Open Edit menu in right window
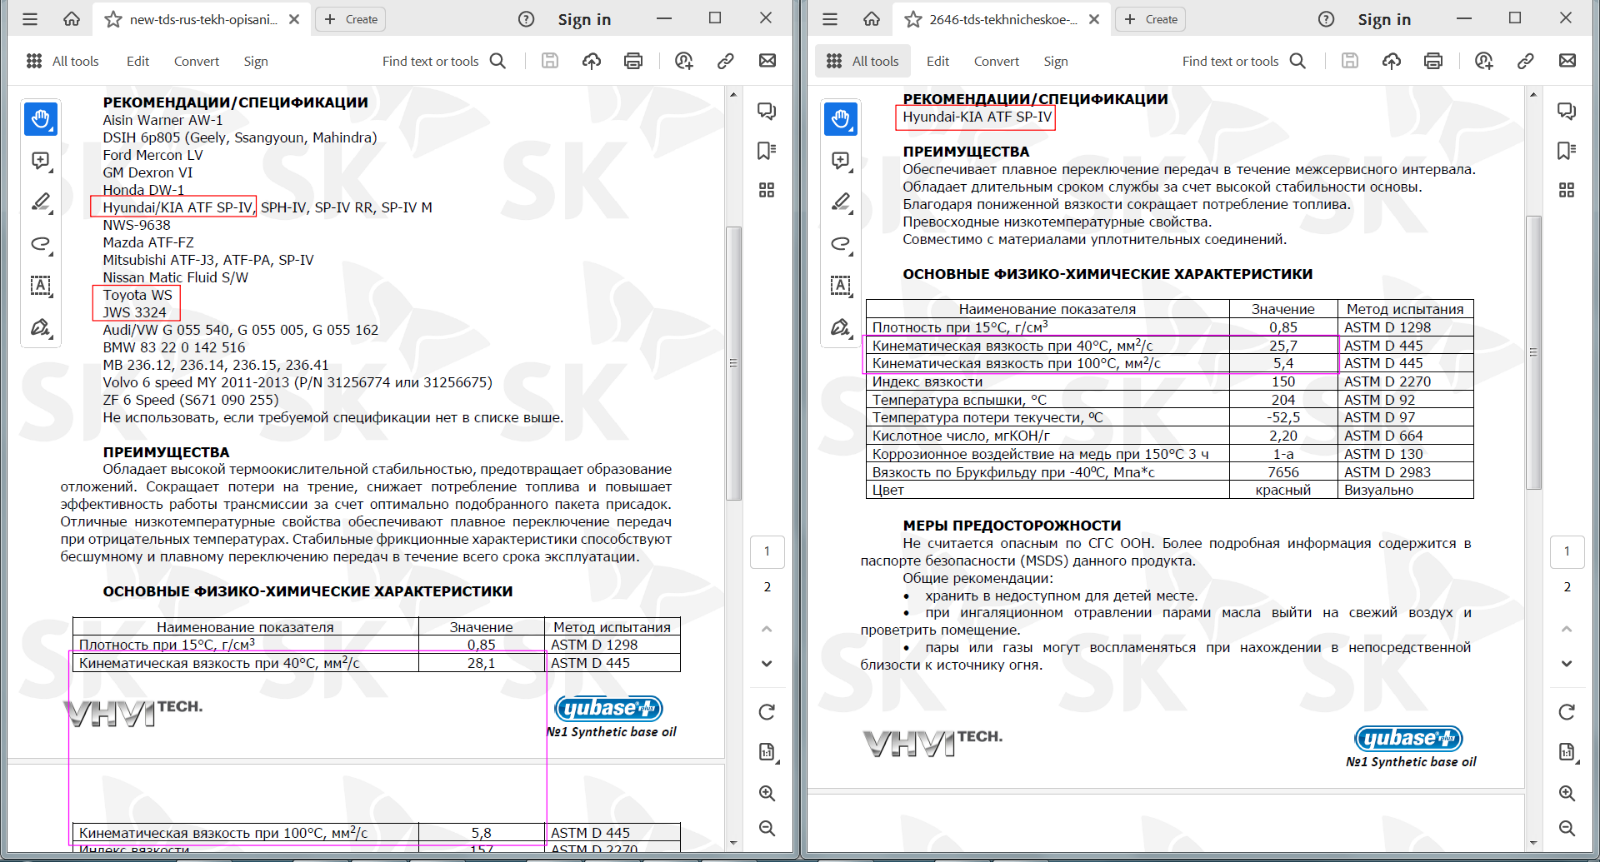The width and height of the screenshot is (1600, 862). pos(938,61)
